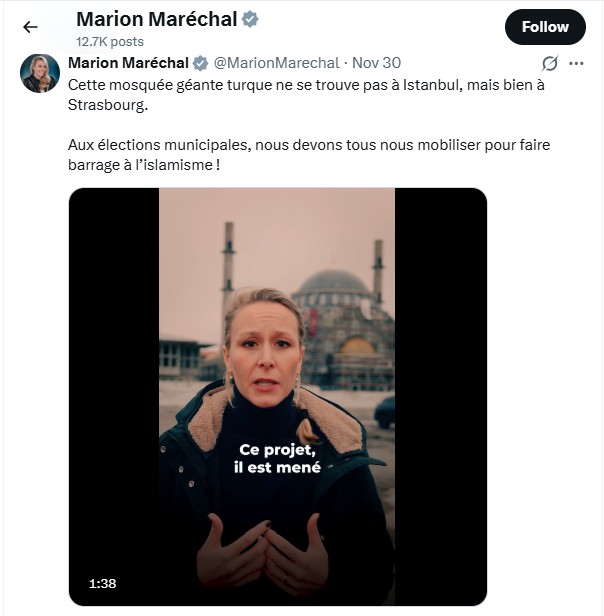This screenshot has height=616, width=604.
Task: Open Marion Maréchal's profile avatar
Action: [x=40, y=74]
